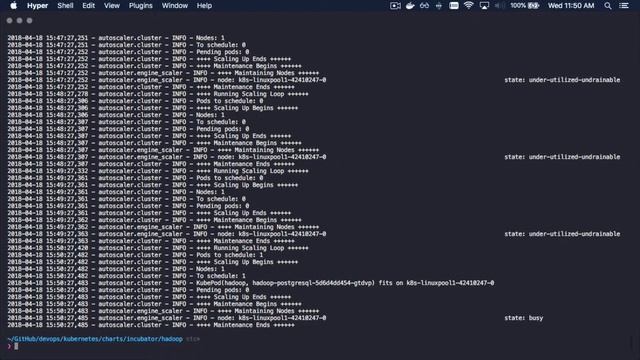Click 'state: under-utilized-undrainable' on the 15:47:27 line

tap(562, 80)
